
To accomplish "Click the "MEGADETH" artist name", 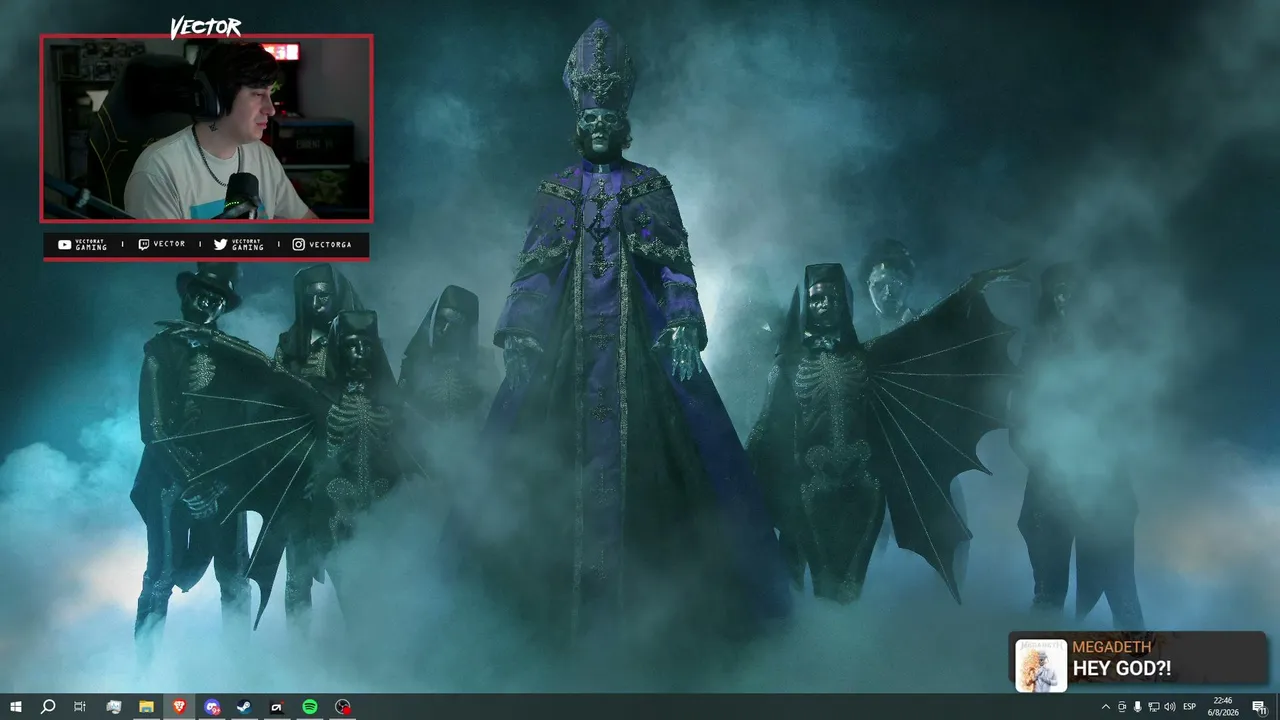I will (1112, 647).
